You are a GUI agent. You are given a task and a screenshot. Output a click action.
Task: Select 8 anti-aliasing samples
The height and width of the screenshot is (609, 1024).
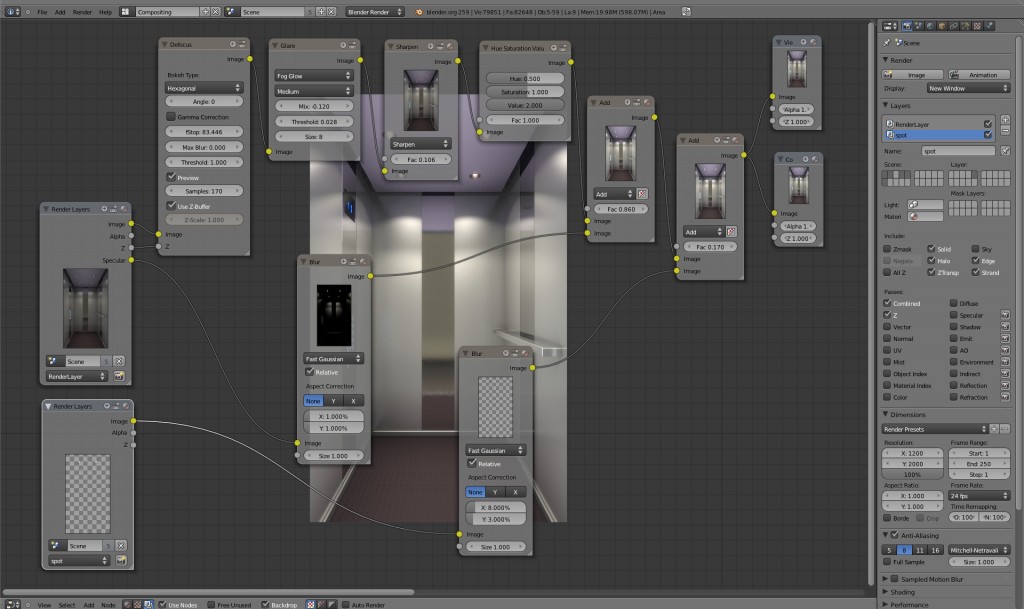pyautogui.click(x=904, y=550)
